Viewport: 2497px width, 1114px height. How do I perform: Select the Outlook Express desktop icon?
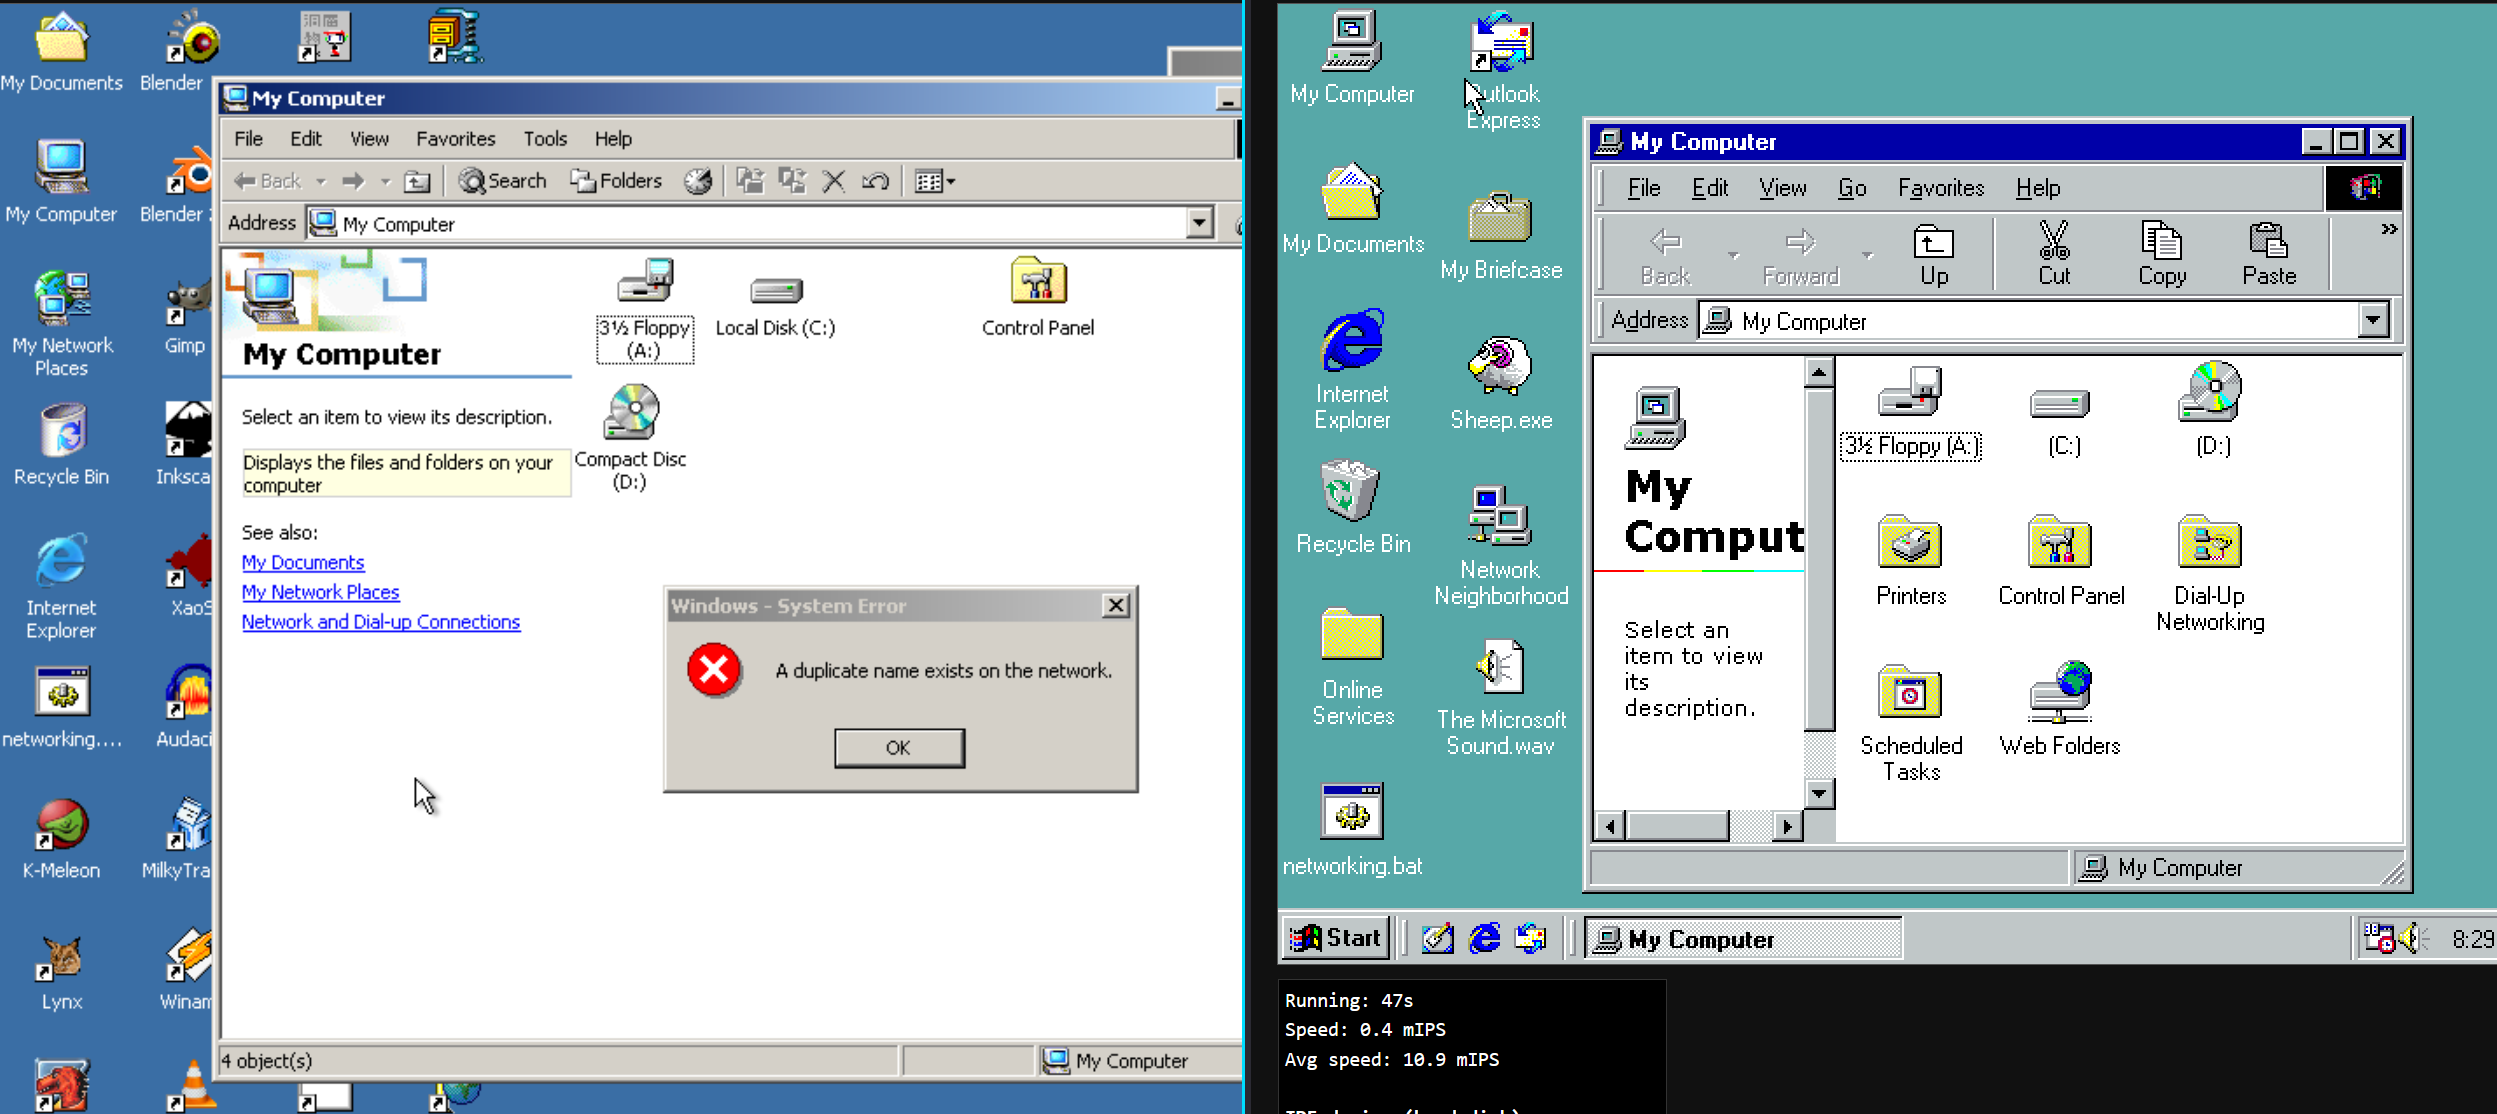[1503, 70]
